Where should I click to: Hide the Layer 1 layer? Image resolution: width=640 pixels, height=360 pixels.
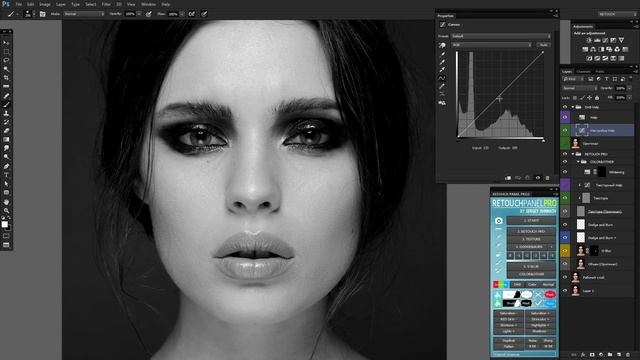(x=565, y=291)
